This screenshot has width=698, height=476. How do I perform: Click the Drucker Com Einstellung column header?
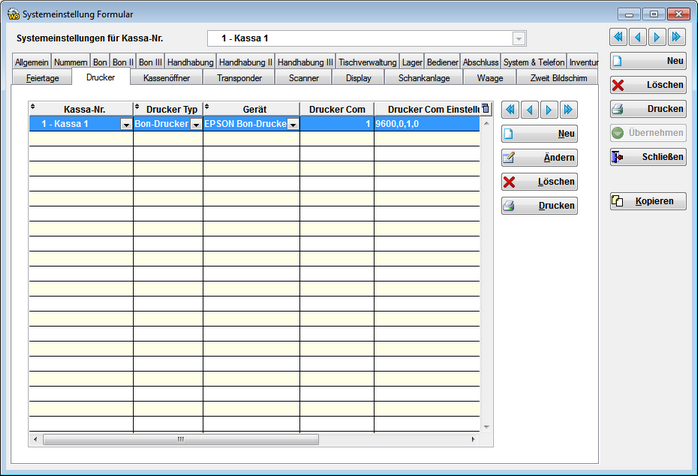tap(427, 109)
